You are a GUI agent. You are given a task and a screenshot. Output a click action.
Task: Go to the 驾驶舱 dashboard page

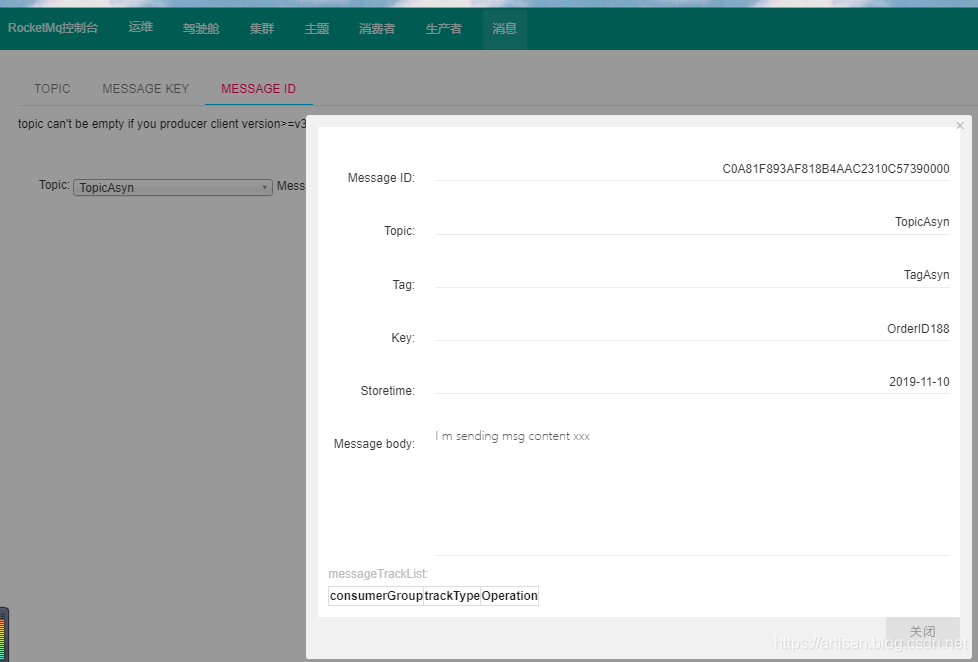click(x=201, y=29)
